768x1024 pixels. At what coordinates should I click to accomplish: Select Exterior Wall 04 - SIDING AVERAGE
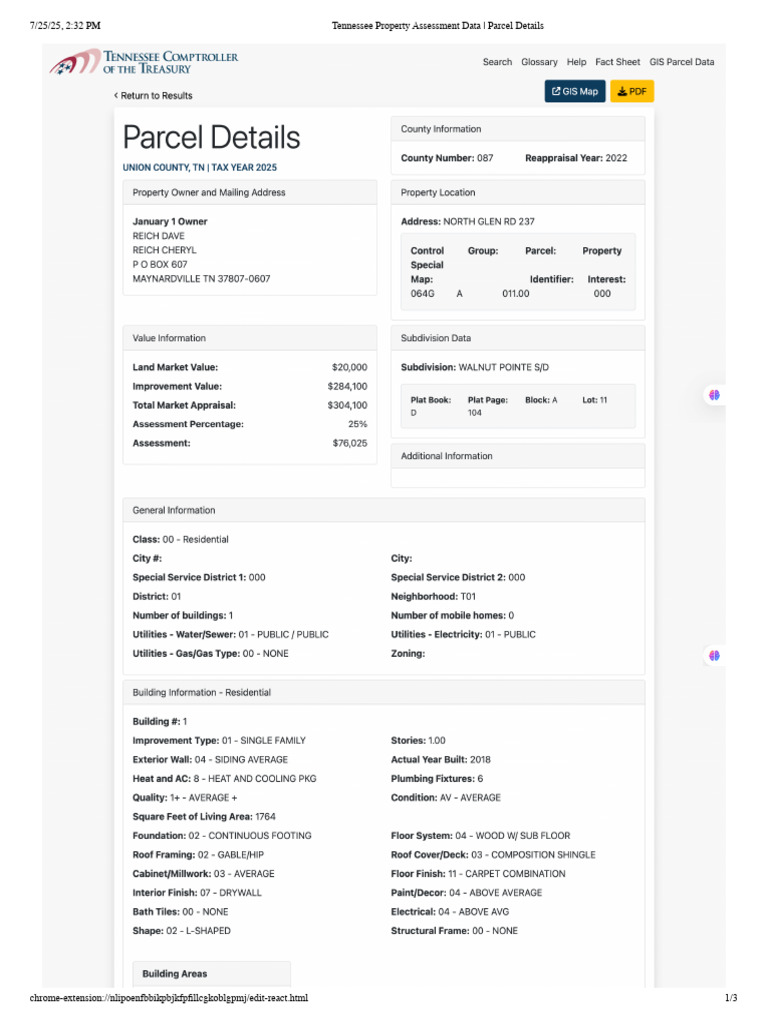tap(242, 760)
